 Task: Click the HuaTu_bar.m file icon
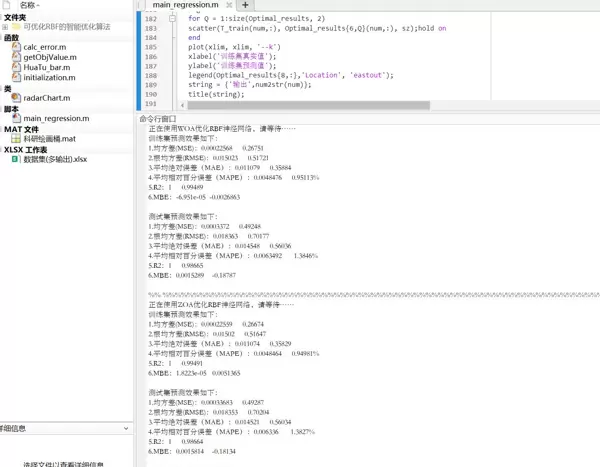[16, 67]
